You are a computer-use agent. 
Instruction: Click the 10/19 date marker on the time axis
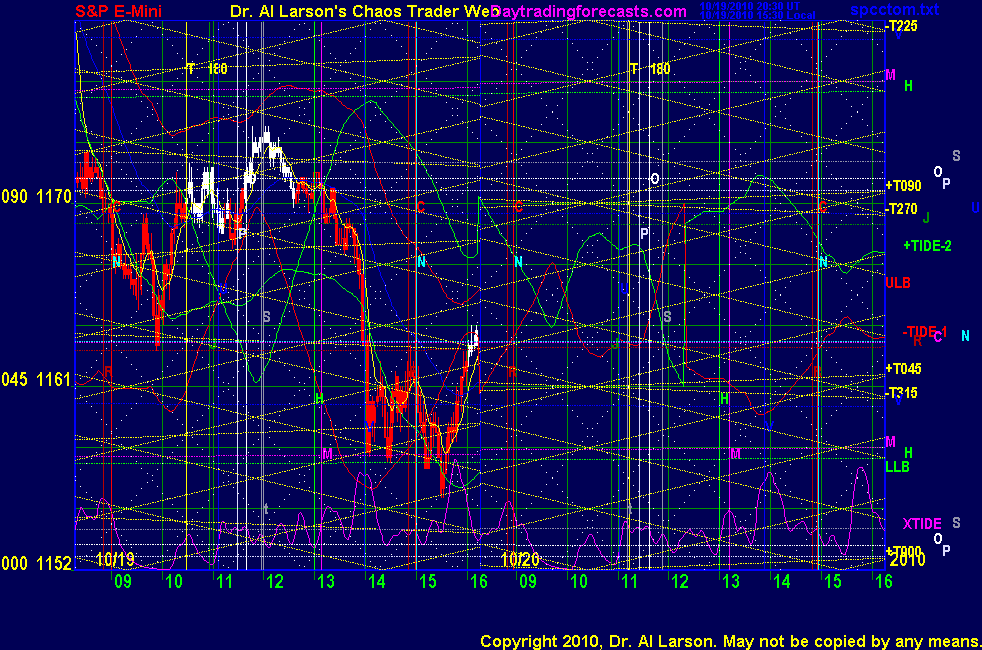click(115, 559)
